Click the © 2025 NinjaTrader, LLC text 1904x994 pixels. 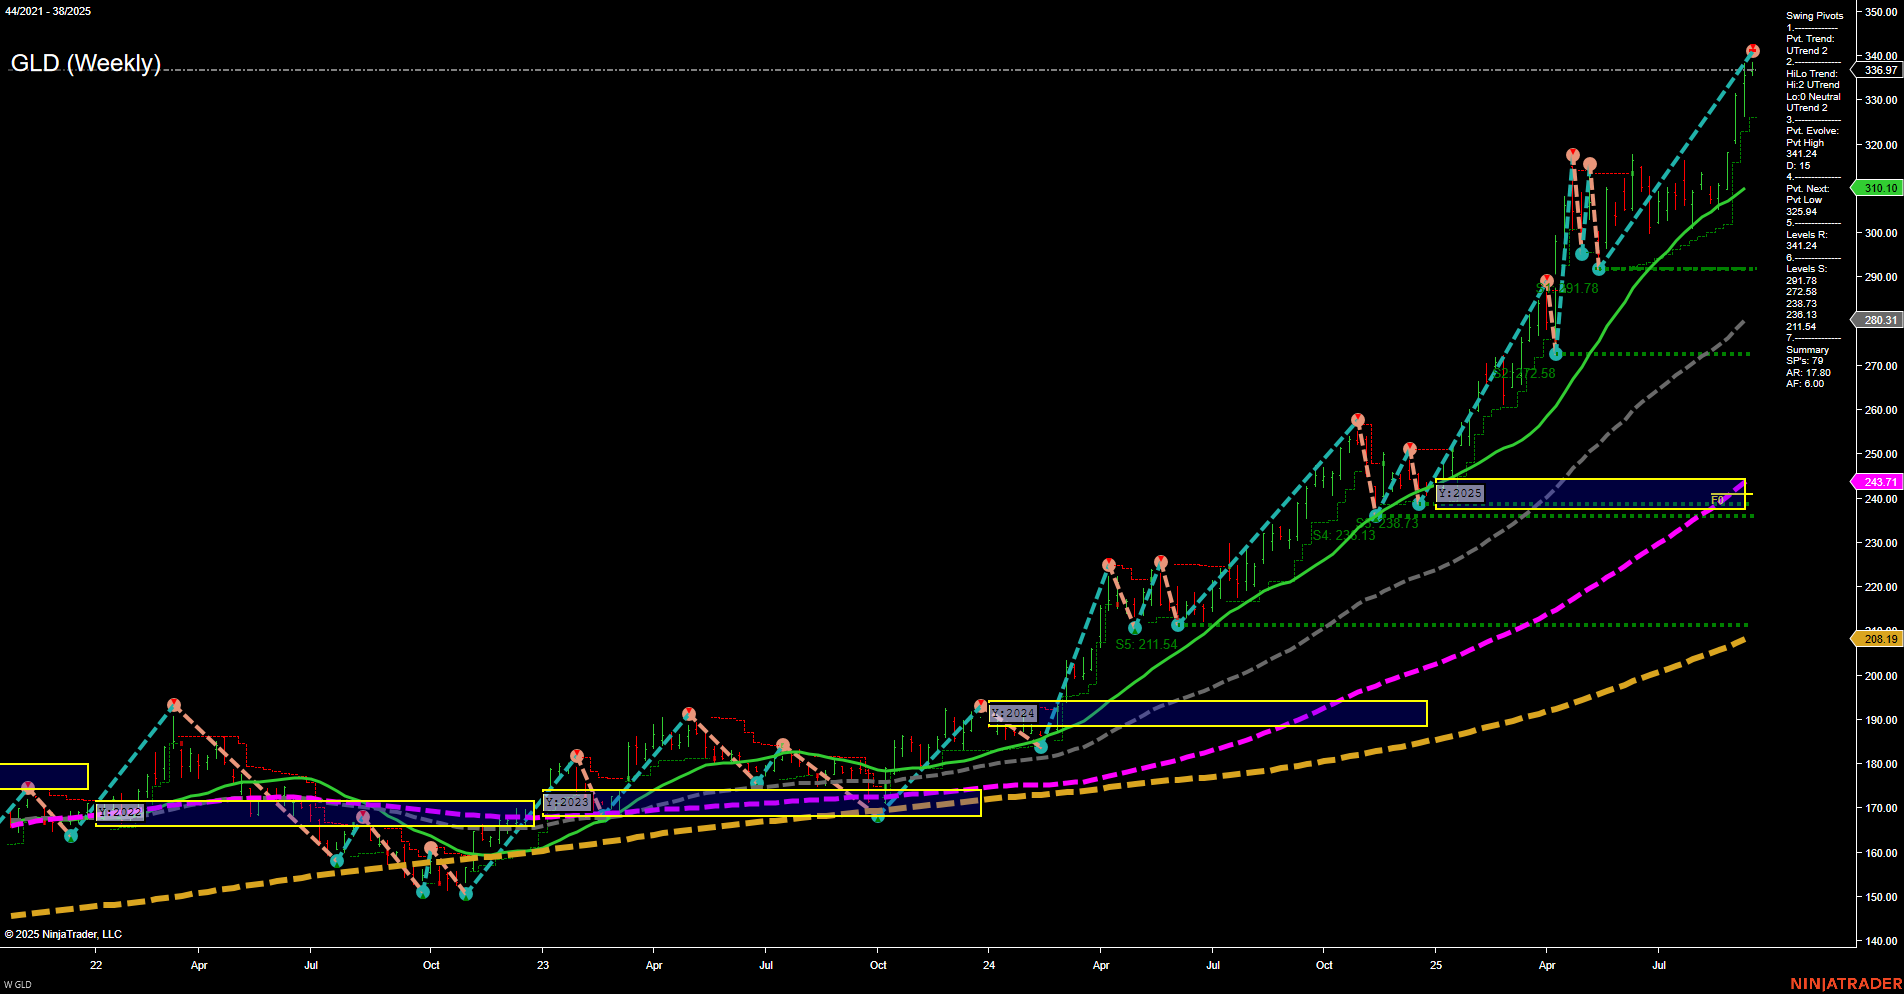pos(63,933)
